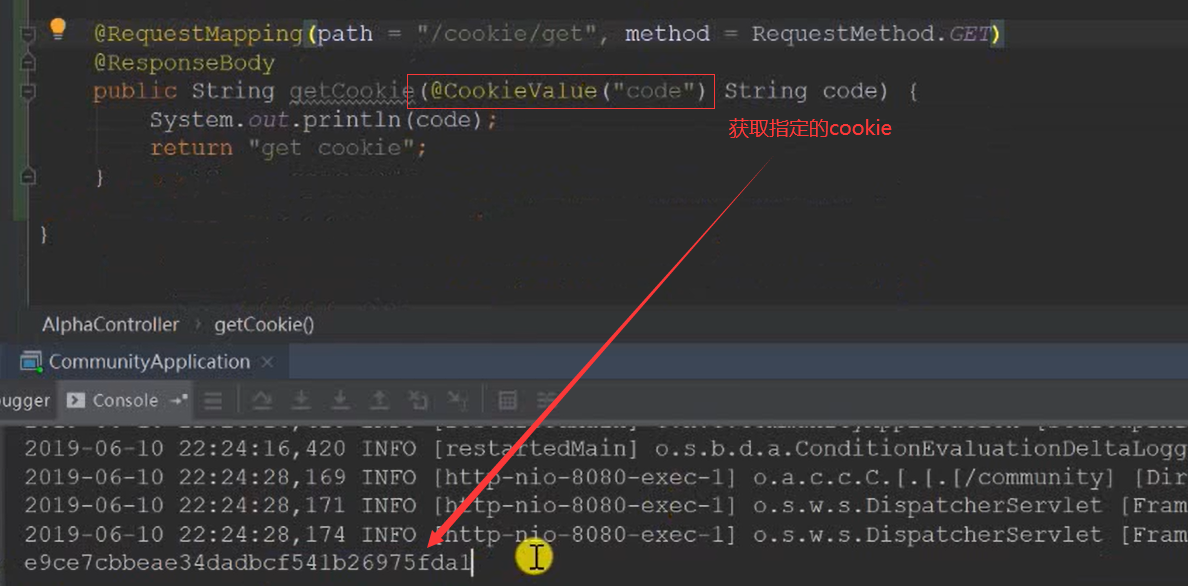This screenshot has width=1188, height=586.
Task: Click the @ResponseBody annotation
Action: 184,62
